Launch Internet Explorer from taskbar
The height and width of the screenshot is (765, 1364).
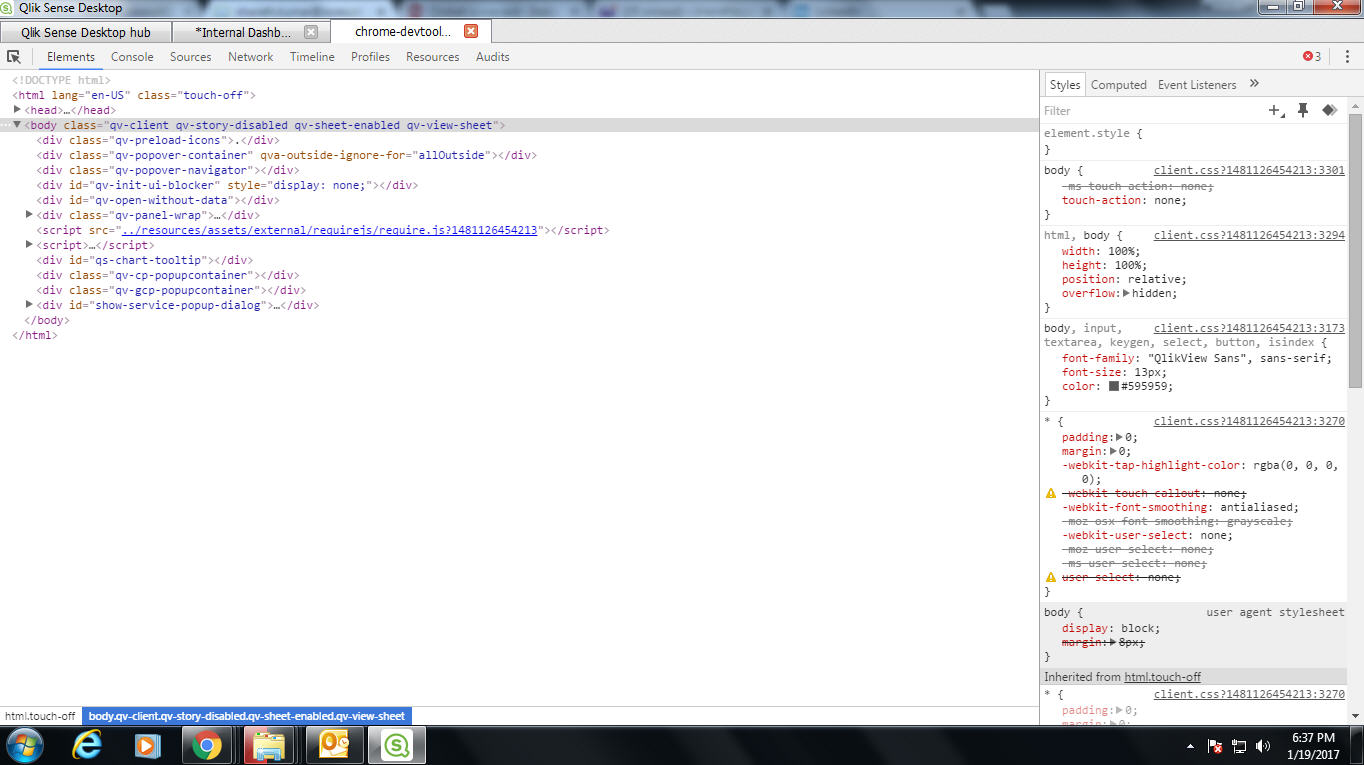(x=88, y=745)
